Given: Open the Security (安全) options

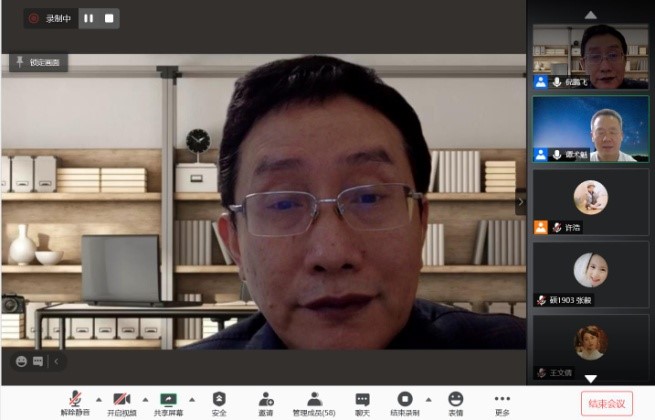Looking at the screenshot, I should tap(219, 402).
